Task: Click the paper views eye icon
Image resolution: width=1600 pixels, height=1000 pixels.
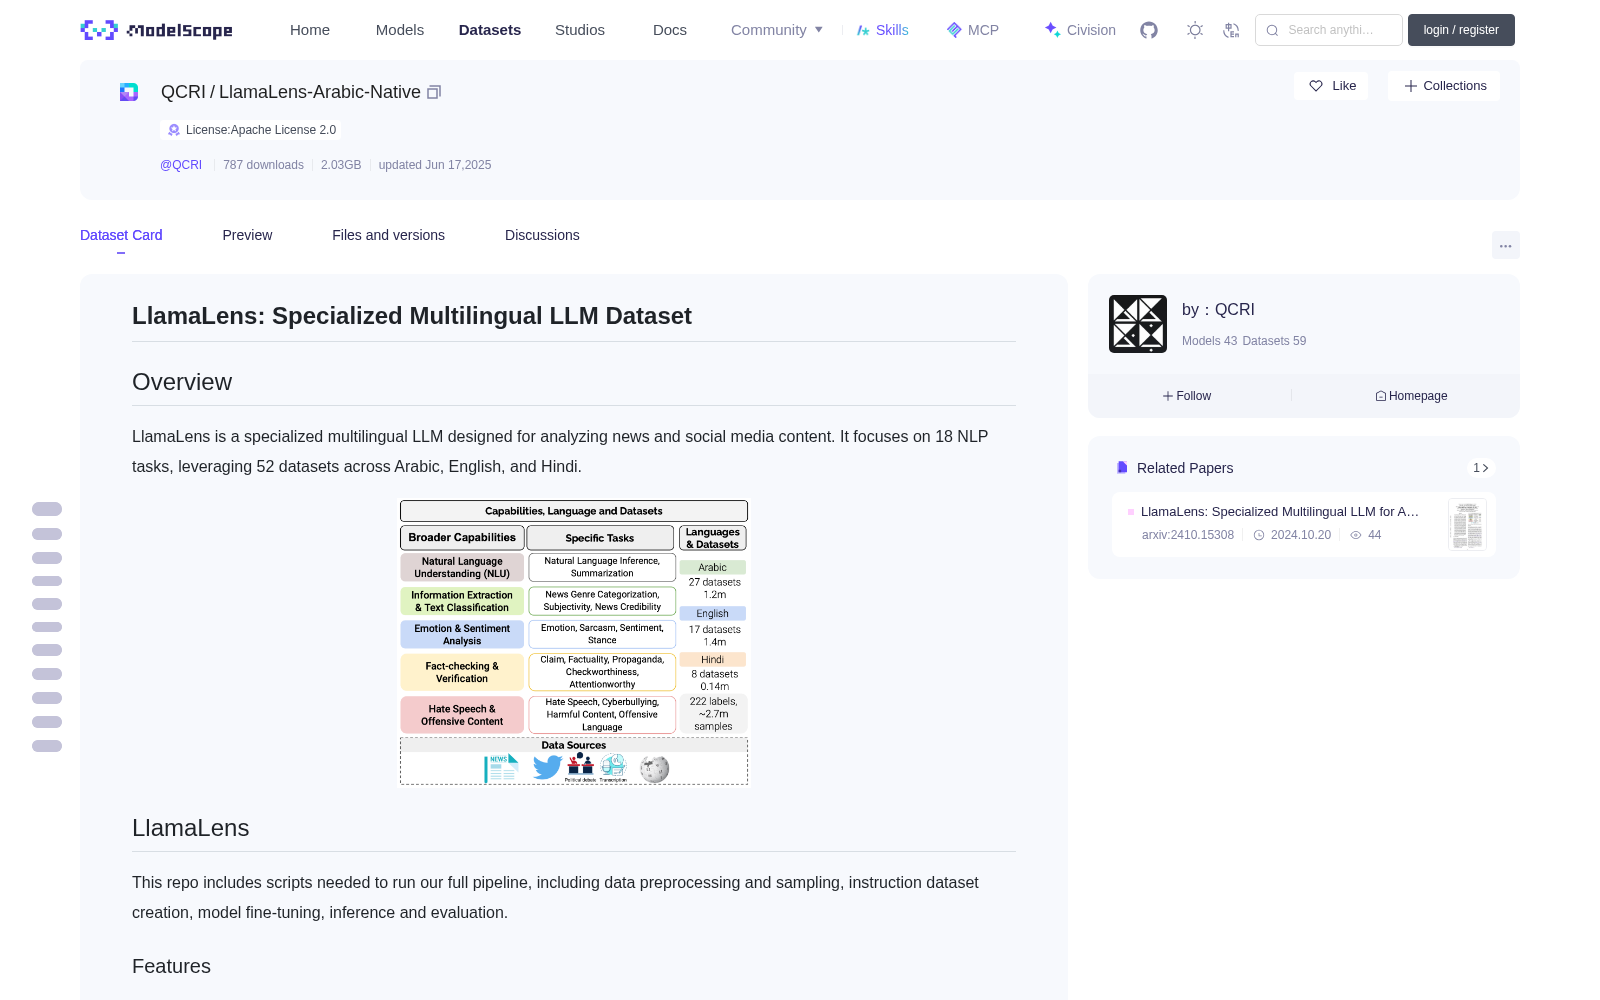Action: point(1356,535)
